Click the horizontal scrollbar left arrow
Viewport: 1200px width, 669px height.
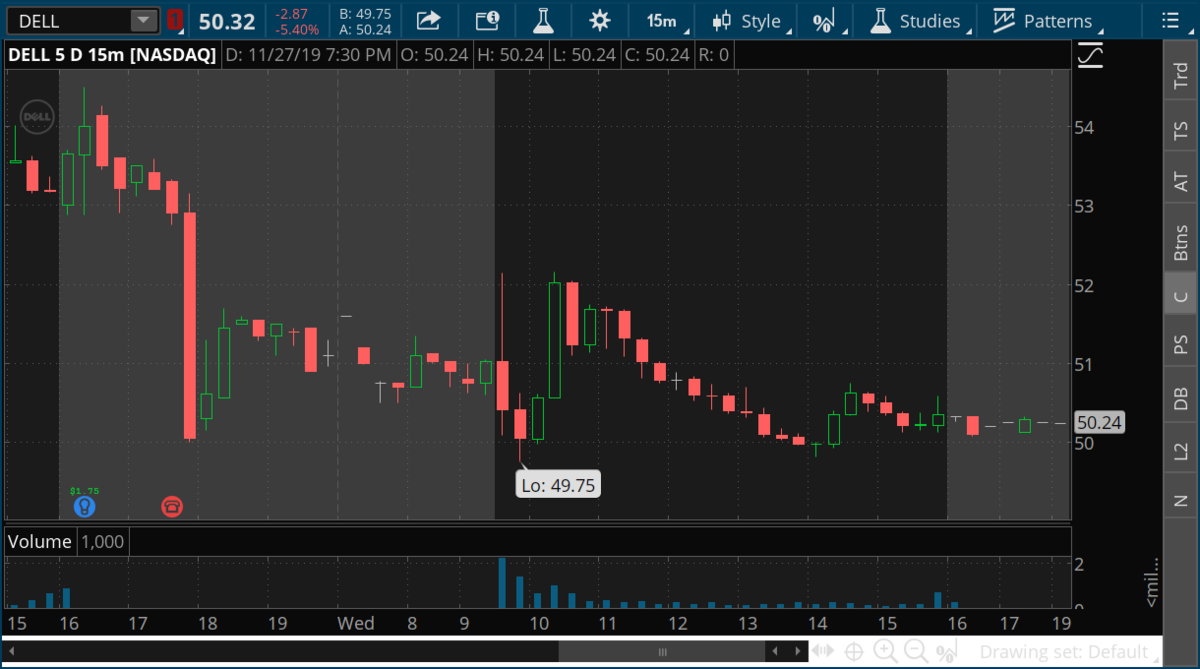(10, 651)
